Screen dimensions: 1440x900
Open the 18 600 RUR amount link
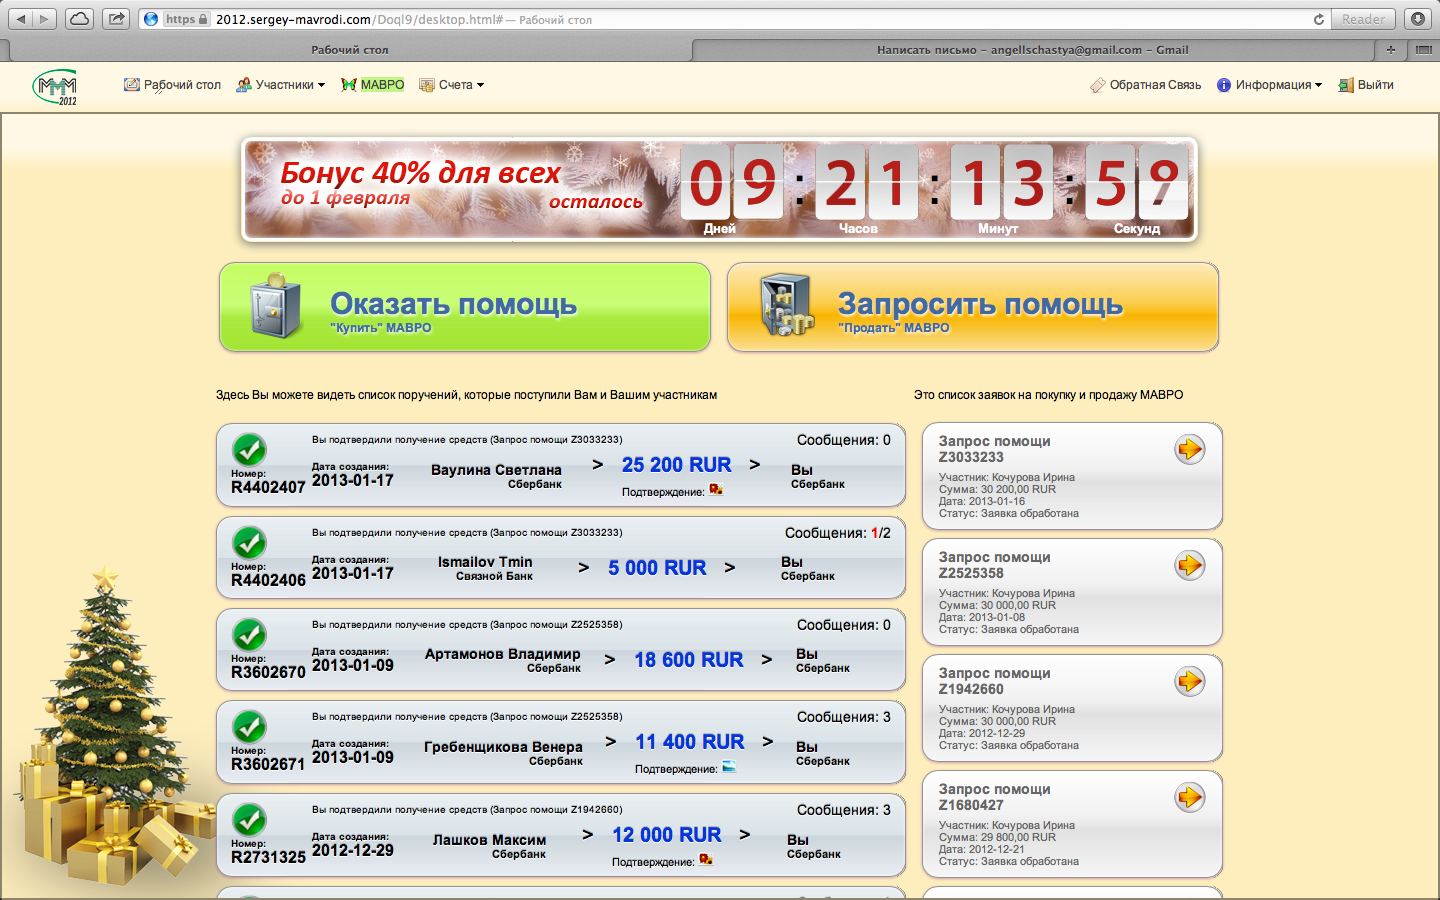tap(689, 660)
